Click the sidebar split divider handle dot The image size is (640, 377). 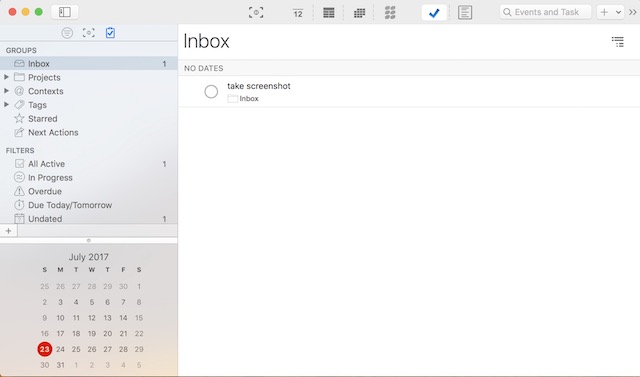89,240
